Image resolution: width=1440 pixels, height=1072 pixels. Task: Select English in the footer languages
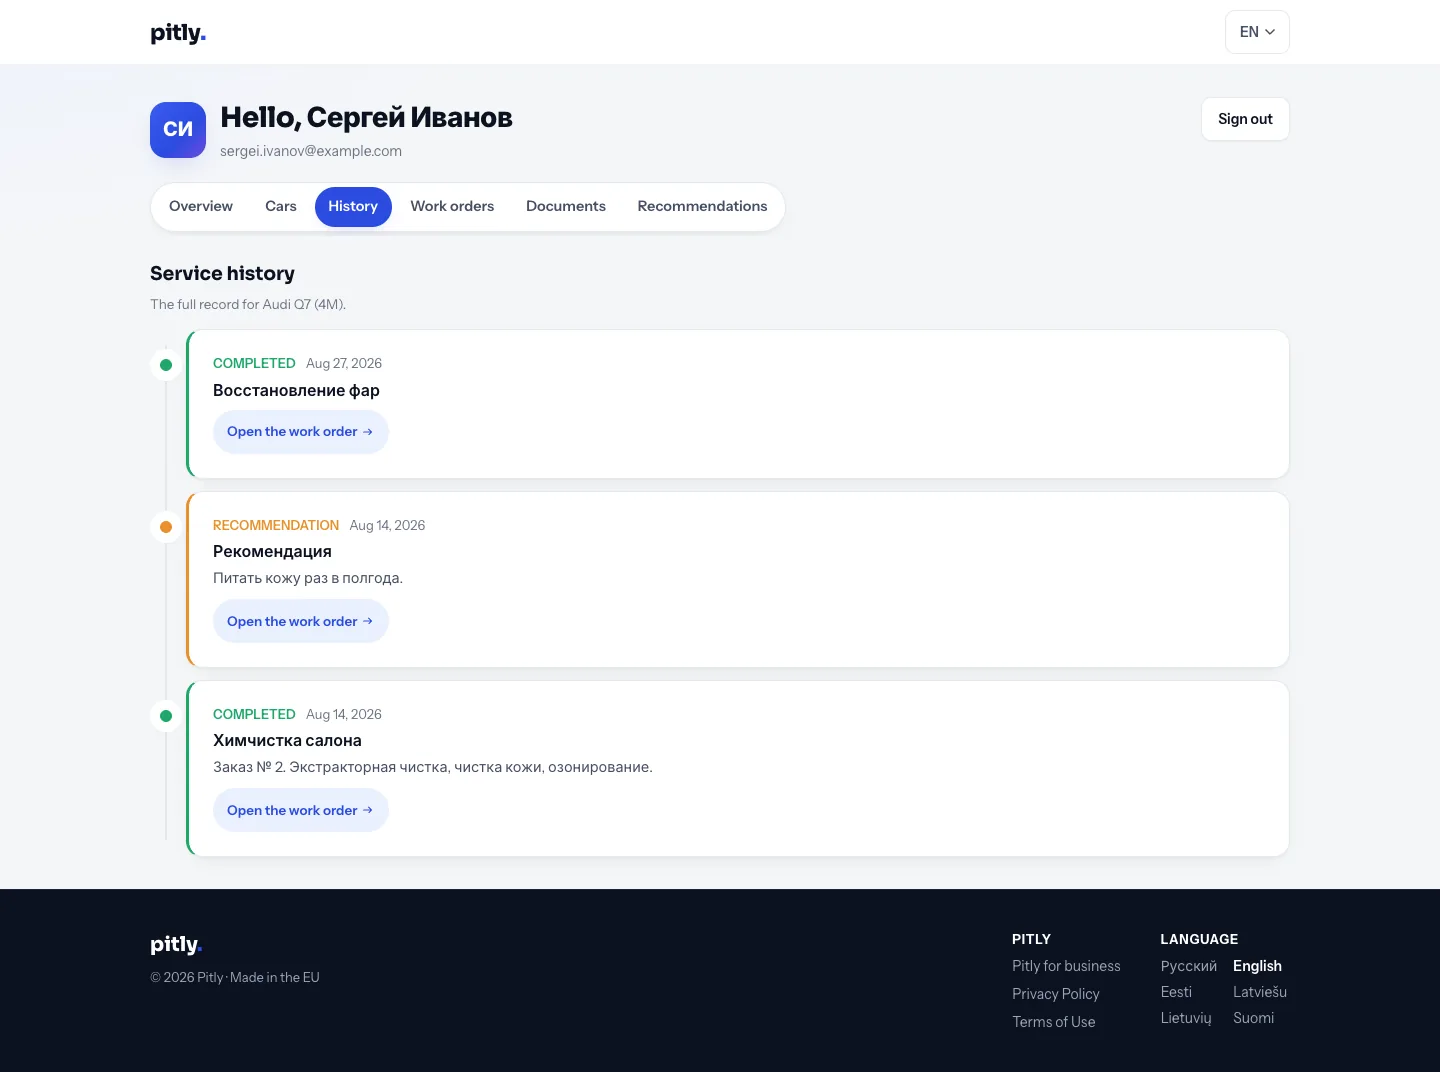point(1257,966)
